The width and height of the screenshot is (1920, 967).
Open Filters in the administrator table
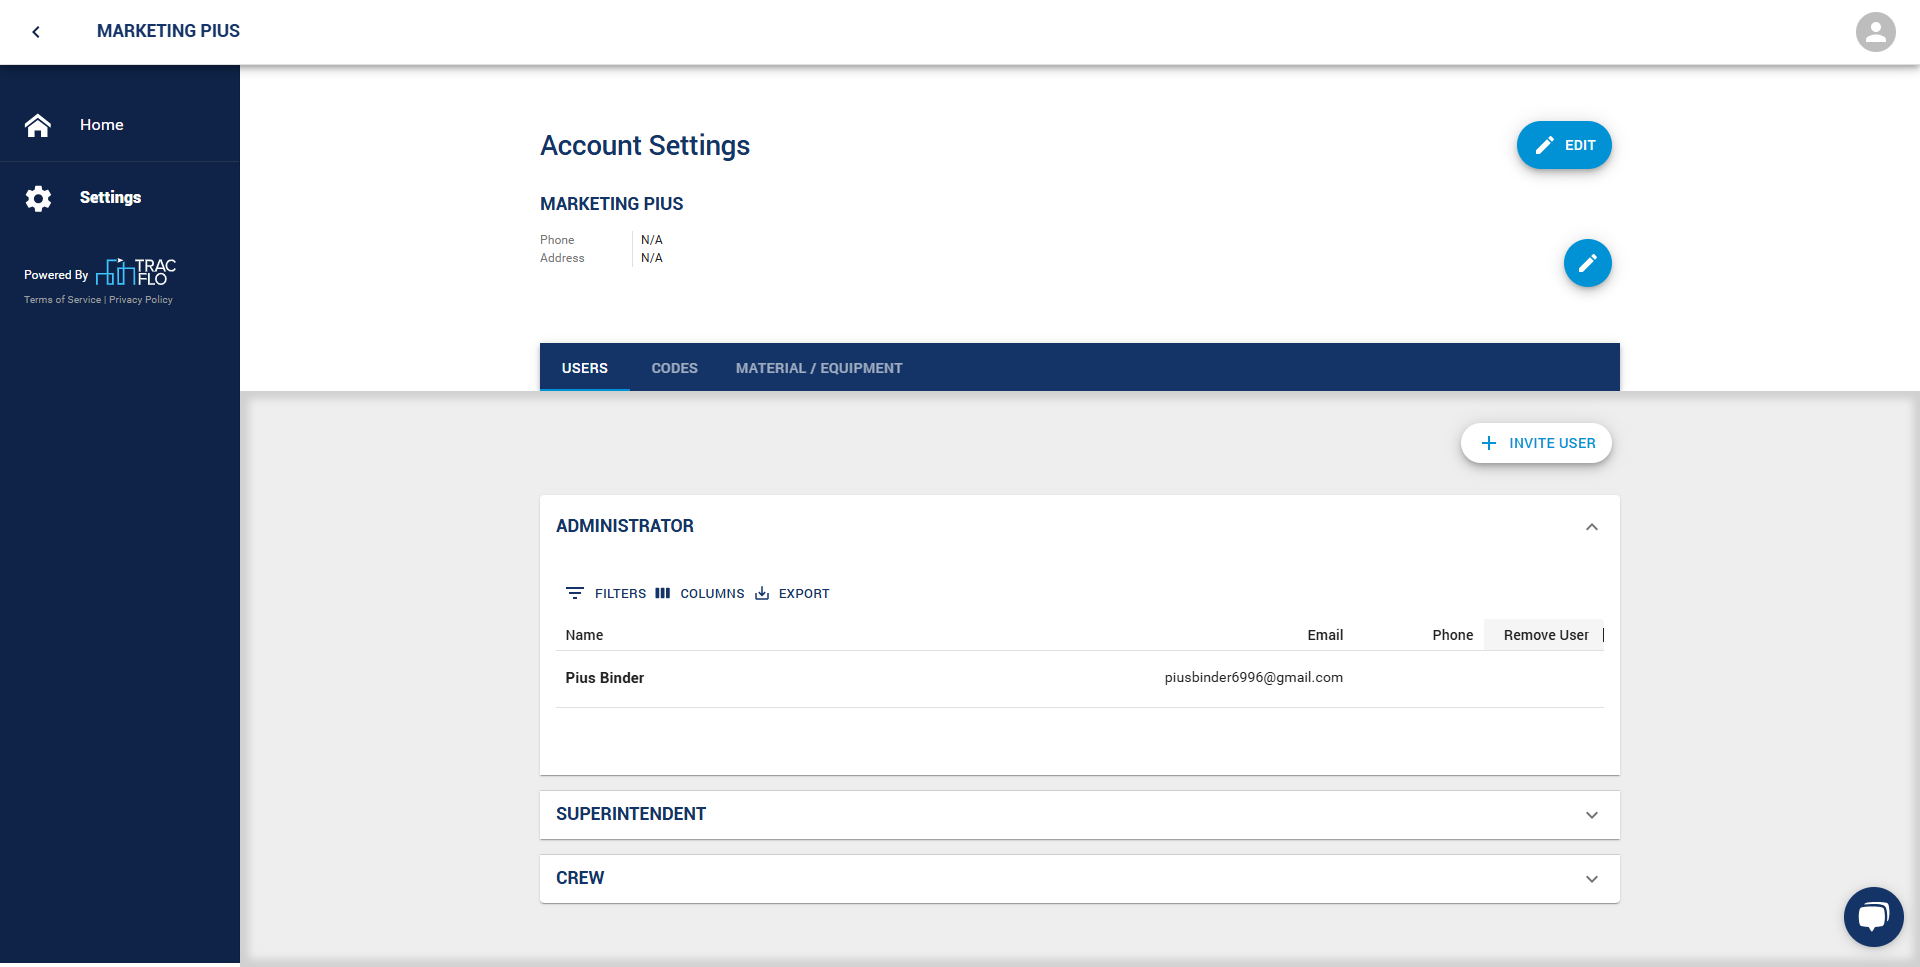pos(606,593)
